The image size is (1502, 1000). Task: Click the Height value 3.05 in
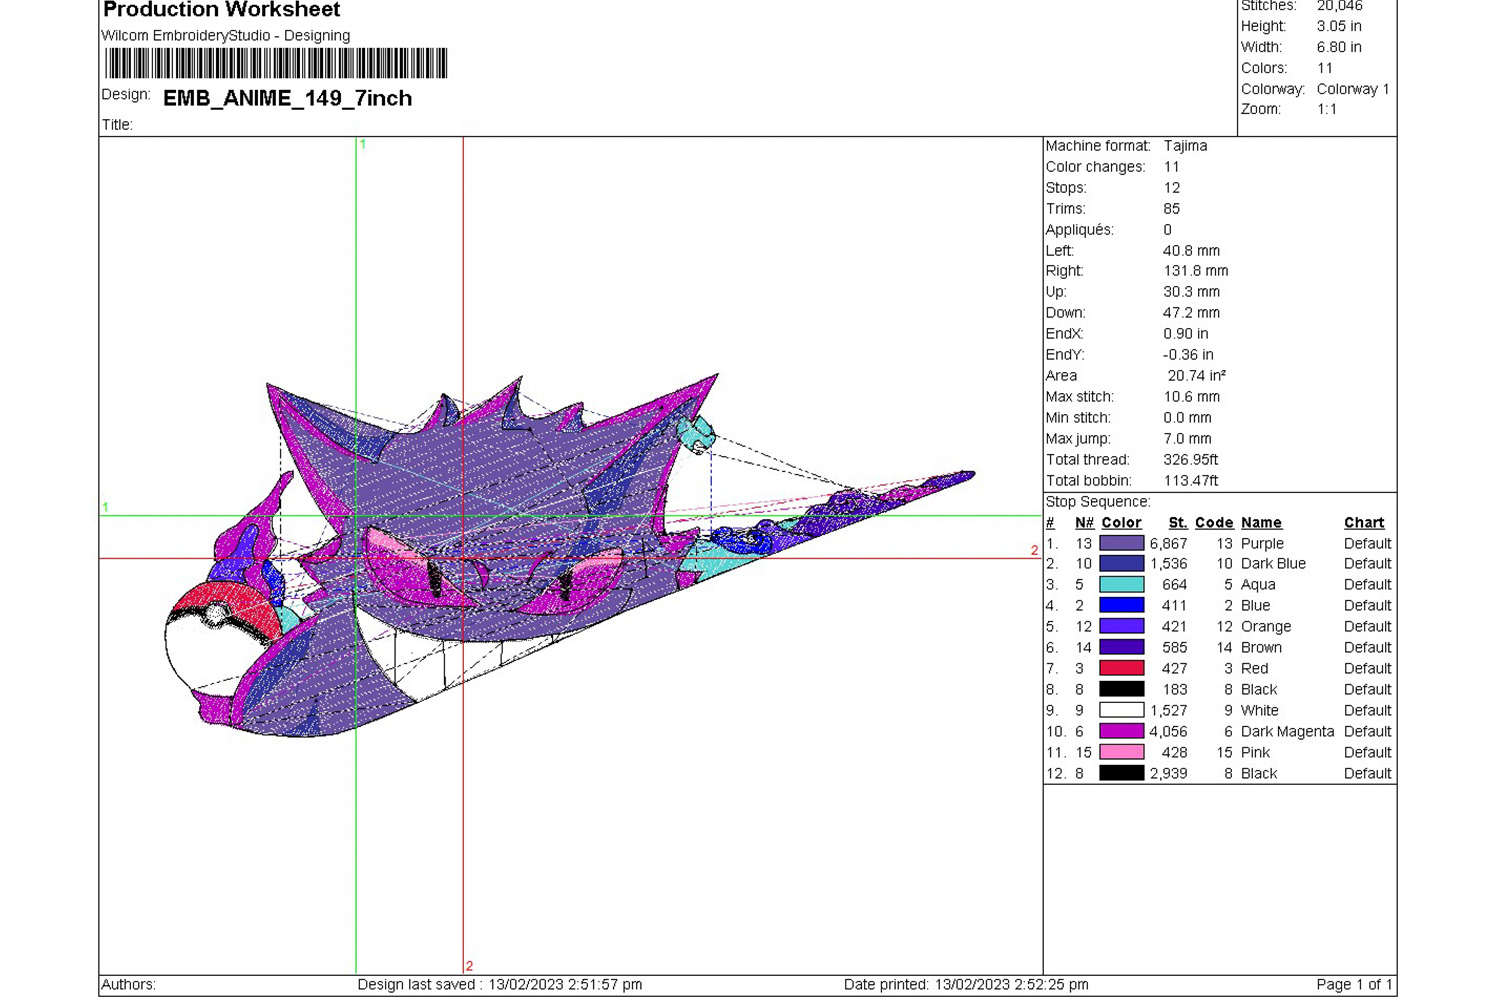click(x=1339, y=26)
